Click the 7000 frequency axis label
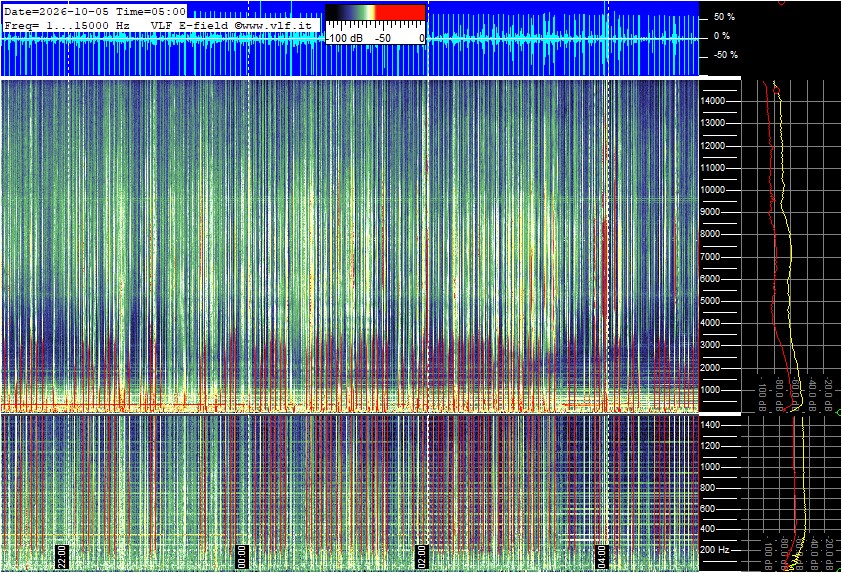 [711, 257]
